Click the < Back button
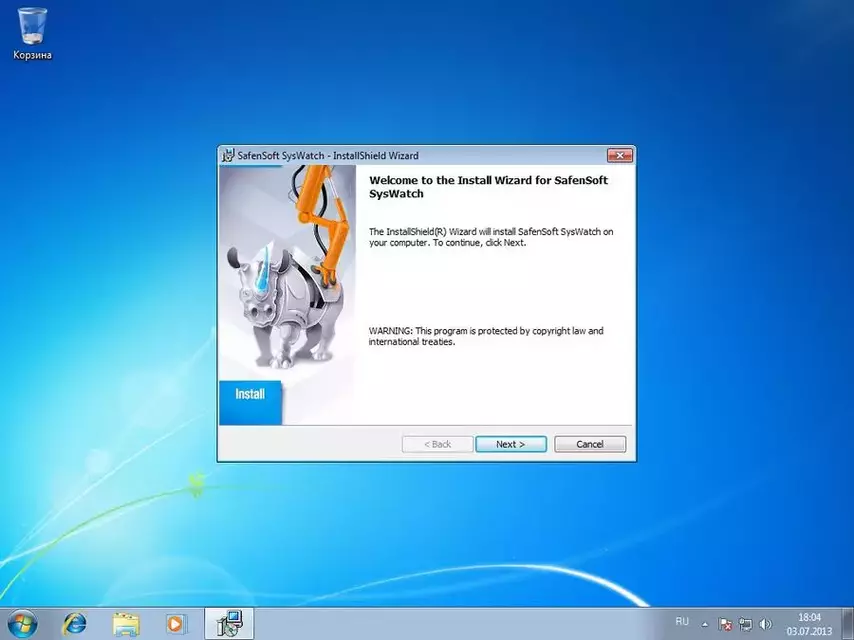Image resolution: width=854 pixels, height=640 pixels. tap(437, 444)
